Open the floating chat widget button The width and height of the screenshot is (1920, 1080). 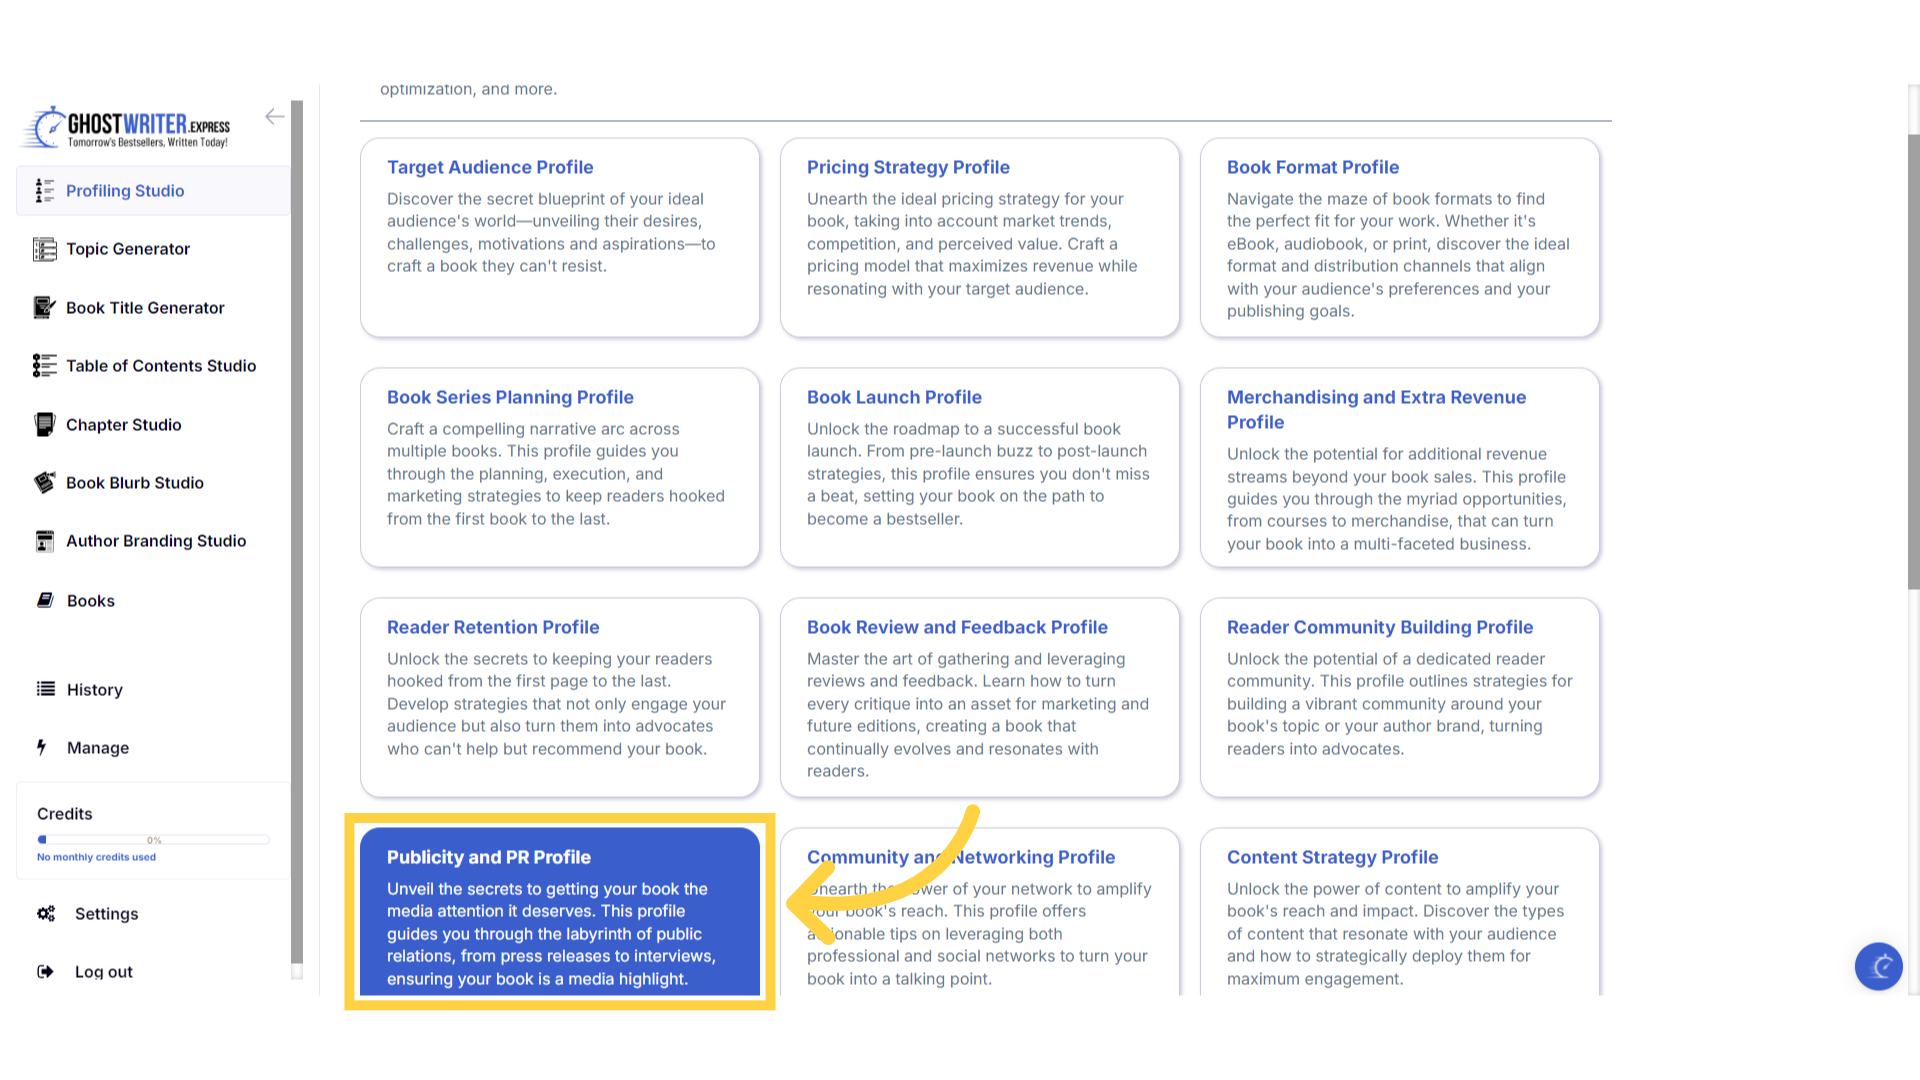(x=1878, y=966)
